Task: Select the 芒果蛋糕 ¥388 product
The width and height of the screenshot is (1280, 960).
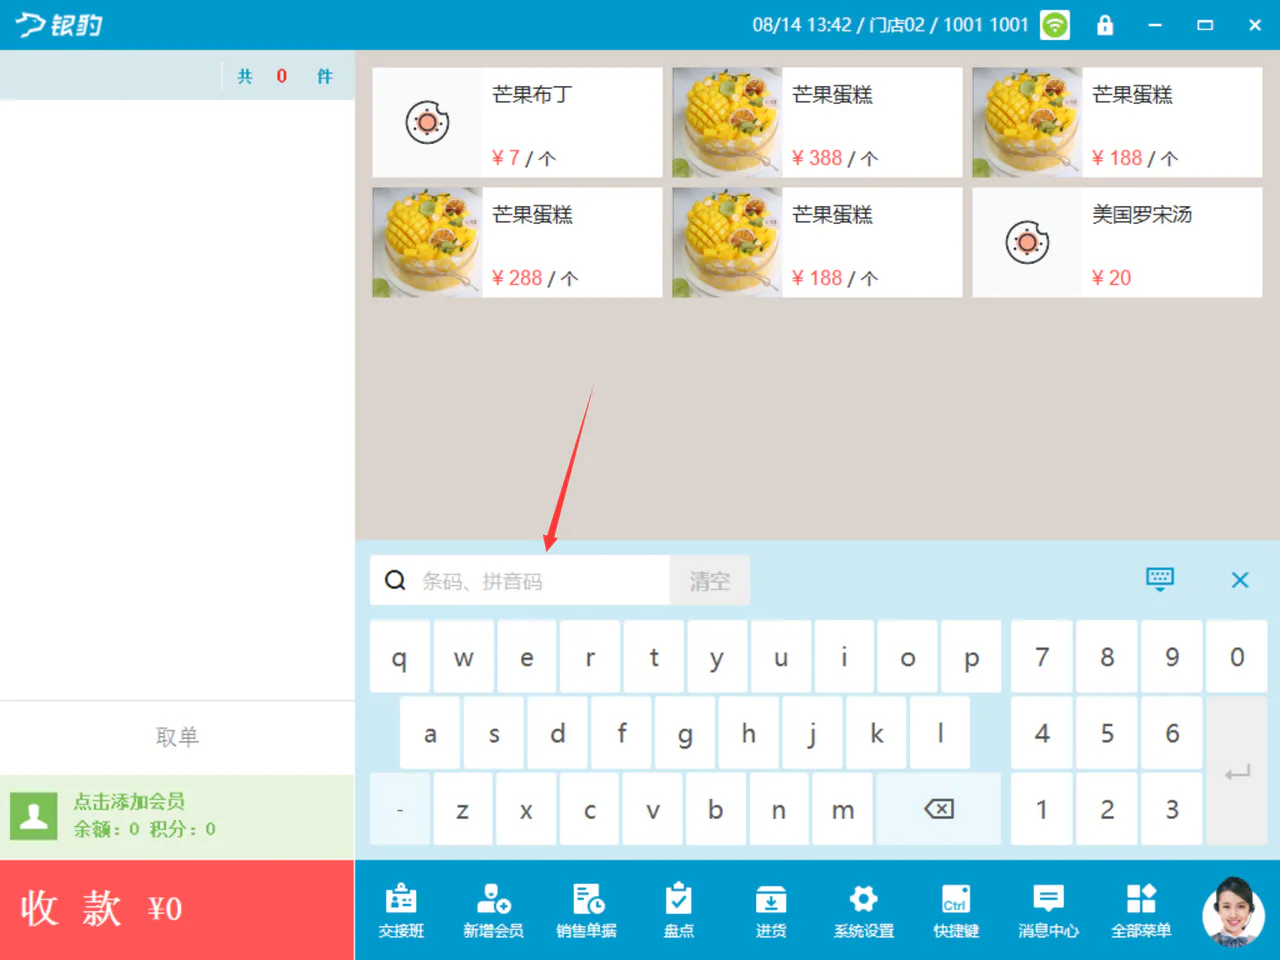Action: (x=817, y=122)
